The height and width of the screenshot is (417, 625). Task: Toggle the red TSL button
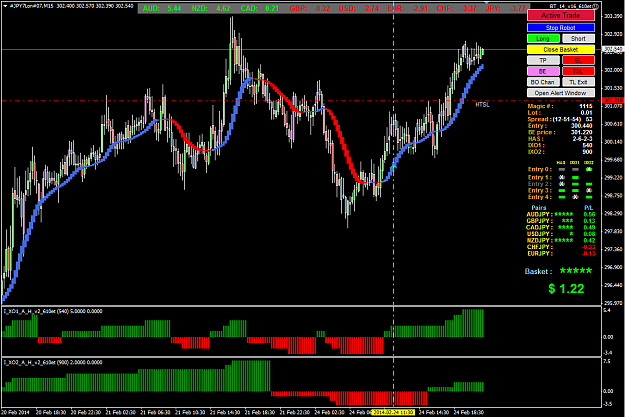578,71
